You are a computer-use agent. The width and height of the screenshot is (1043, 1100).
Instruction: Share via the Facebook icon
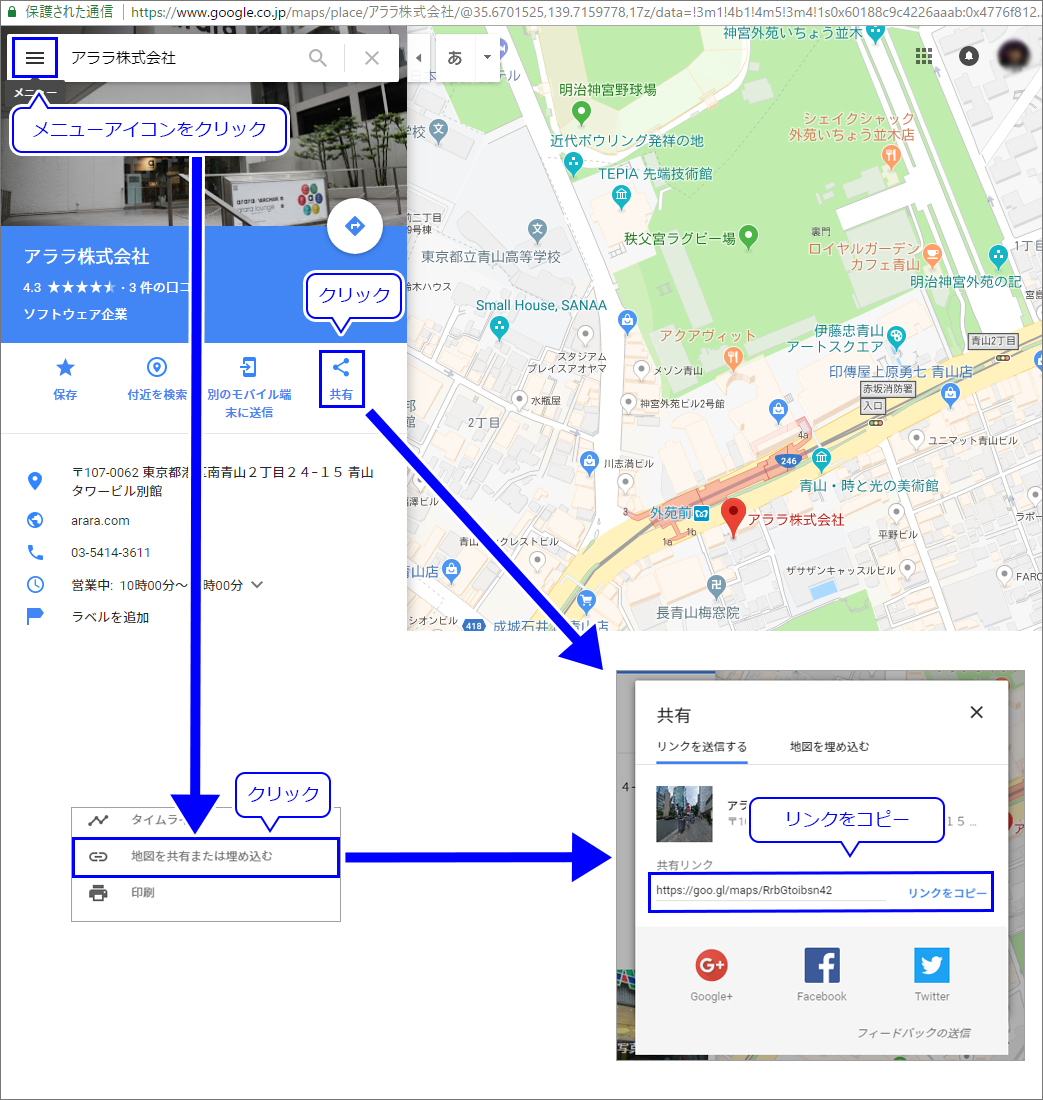(822, 965)
